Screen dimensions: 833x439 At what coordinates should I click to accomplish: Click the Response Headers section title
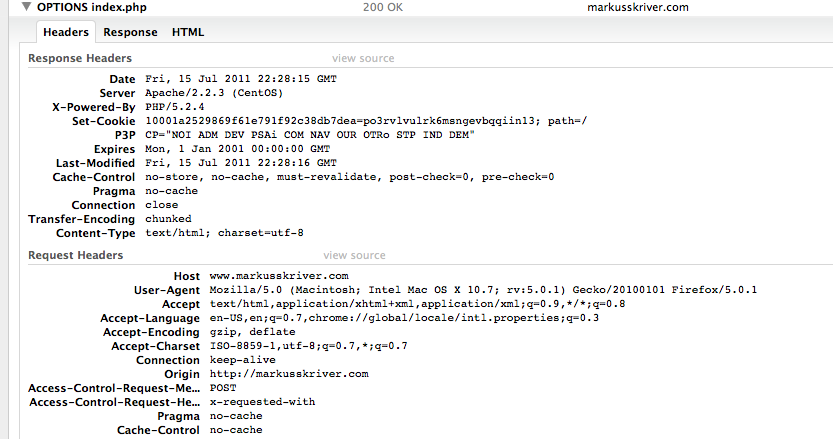(x=80, y=58)
